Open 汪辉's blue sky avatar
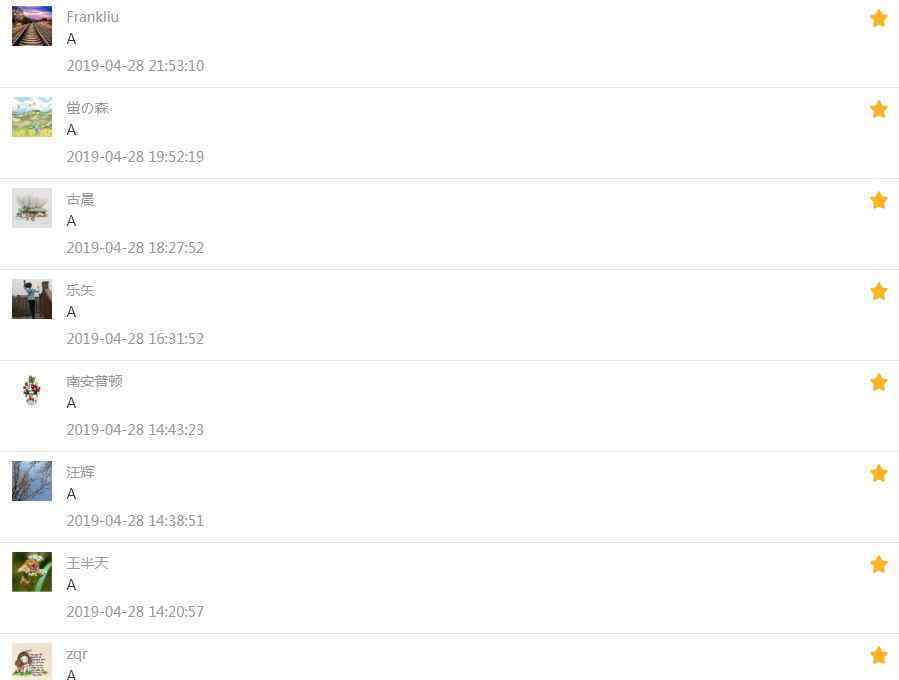This screenshot has width=899, height=680. click(x=32, y=481)
